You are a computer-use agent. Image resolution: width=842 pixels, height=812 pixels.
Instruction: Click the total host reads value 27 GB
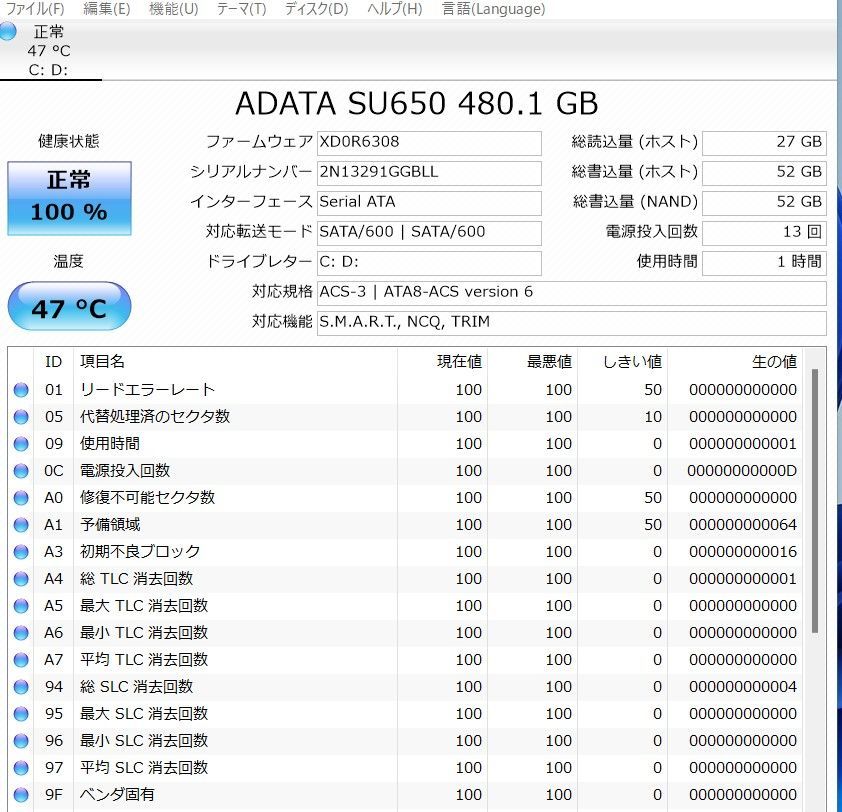coord(764,143)
